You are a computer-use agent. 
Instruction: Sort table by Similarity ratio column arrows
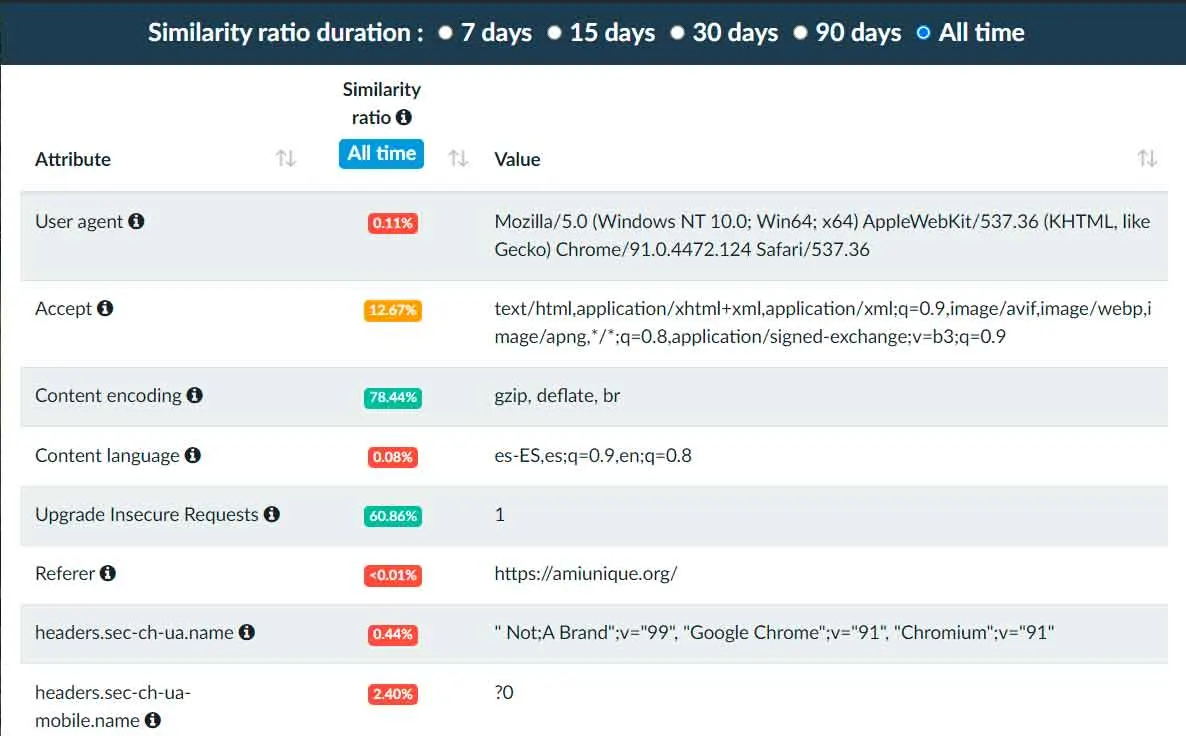click(458, 158)
